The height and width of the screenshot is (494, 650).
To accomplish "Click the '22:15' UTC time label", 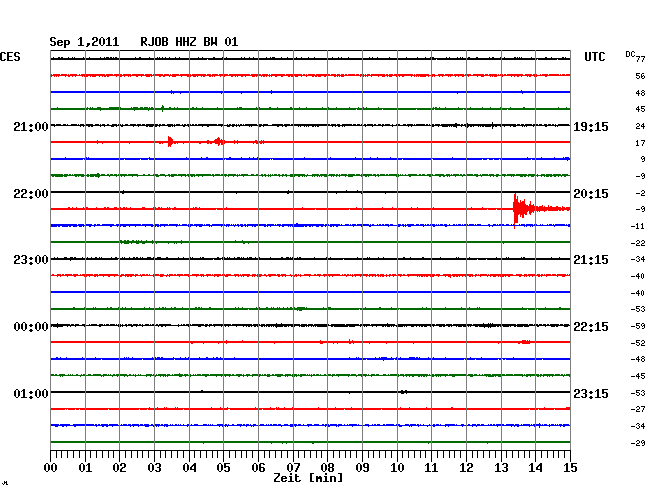I will pos(591,327).
